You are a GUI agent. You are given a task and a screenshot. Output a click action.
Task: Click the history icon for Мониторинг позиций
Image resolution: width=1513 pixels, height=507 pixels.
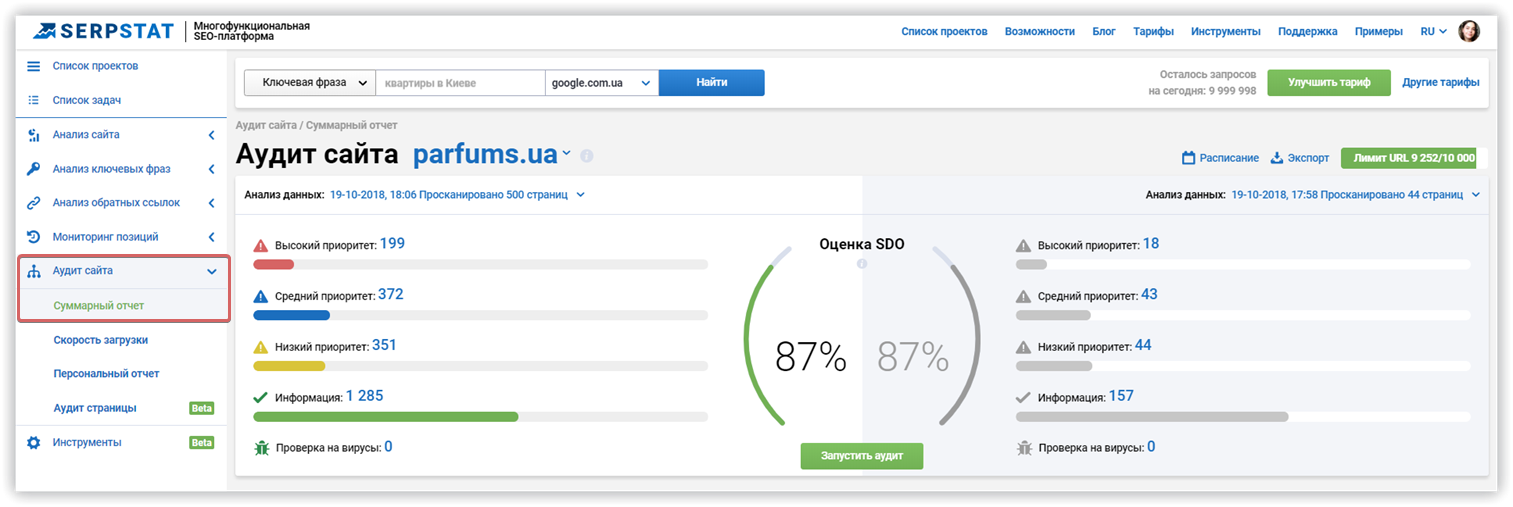click(x=33, y=237)
